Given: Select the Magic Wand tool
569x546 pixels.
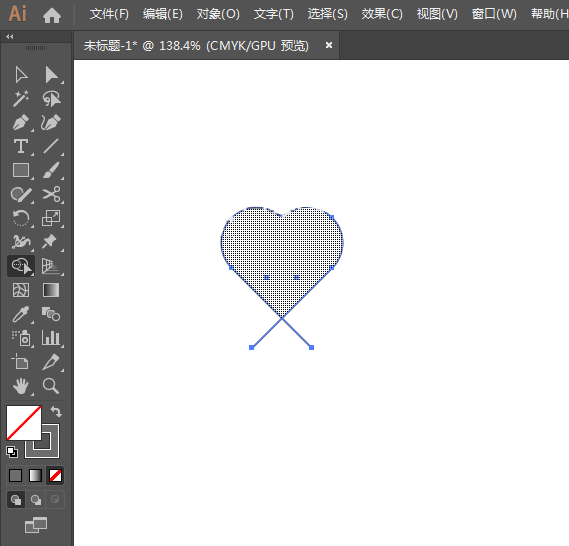Looking at the screenshot, I should point(21,99).
